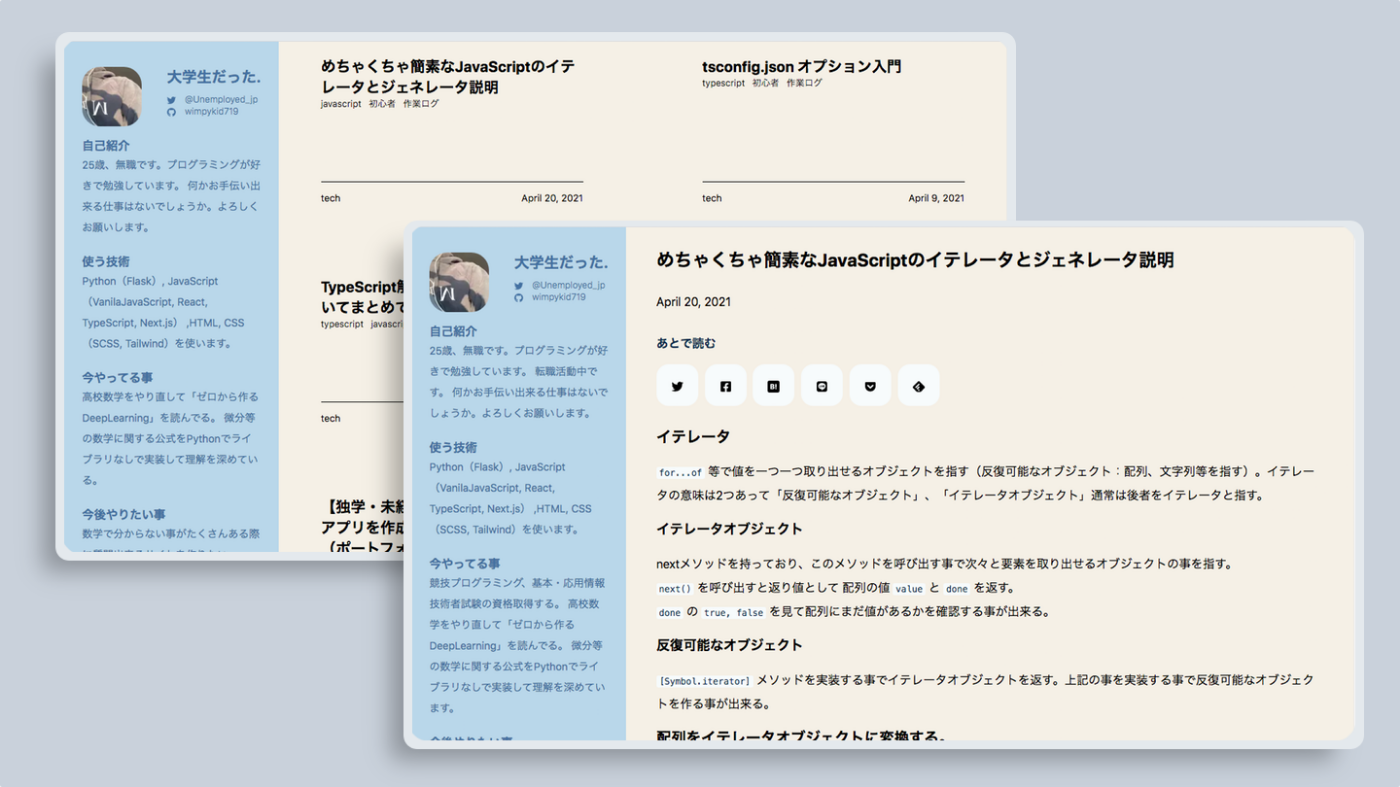This screenshot has width=1400, height=787.
Task: Click tech category on TypeScript article card
Action: pyautogui.click(x=331, y=418)
